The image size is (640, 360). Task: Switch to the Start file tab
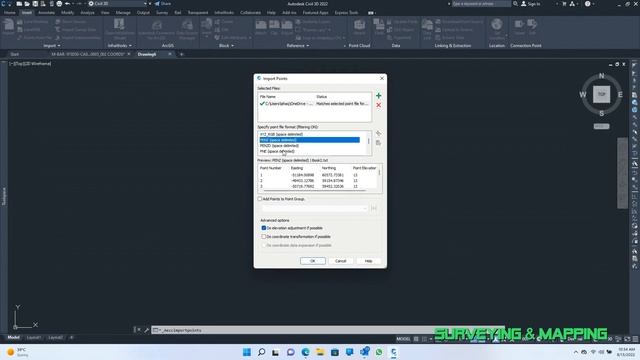point(15,54)
